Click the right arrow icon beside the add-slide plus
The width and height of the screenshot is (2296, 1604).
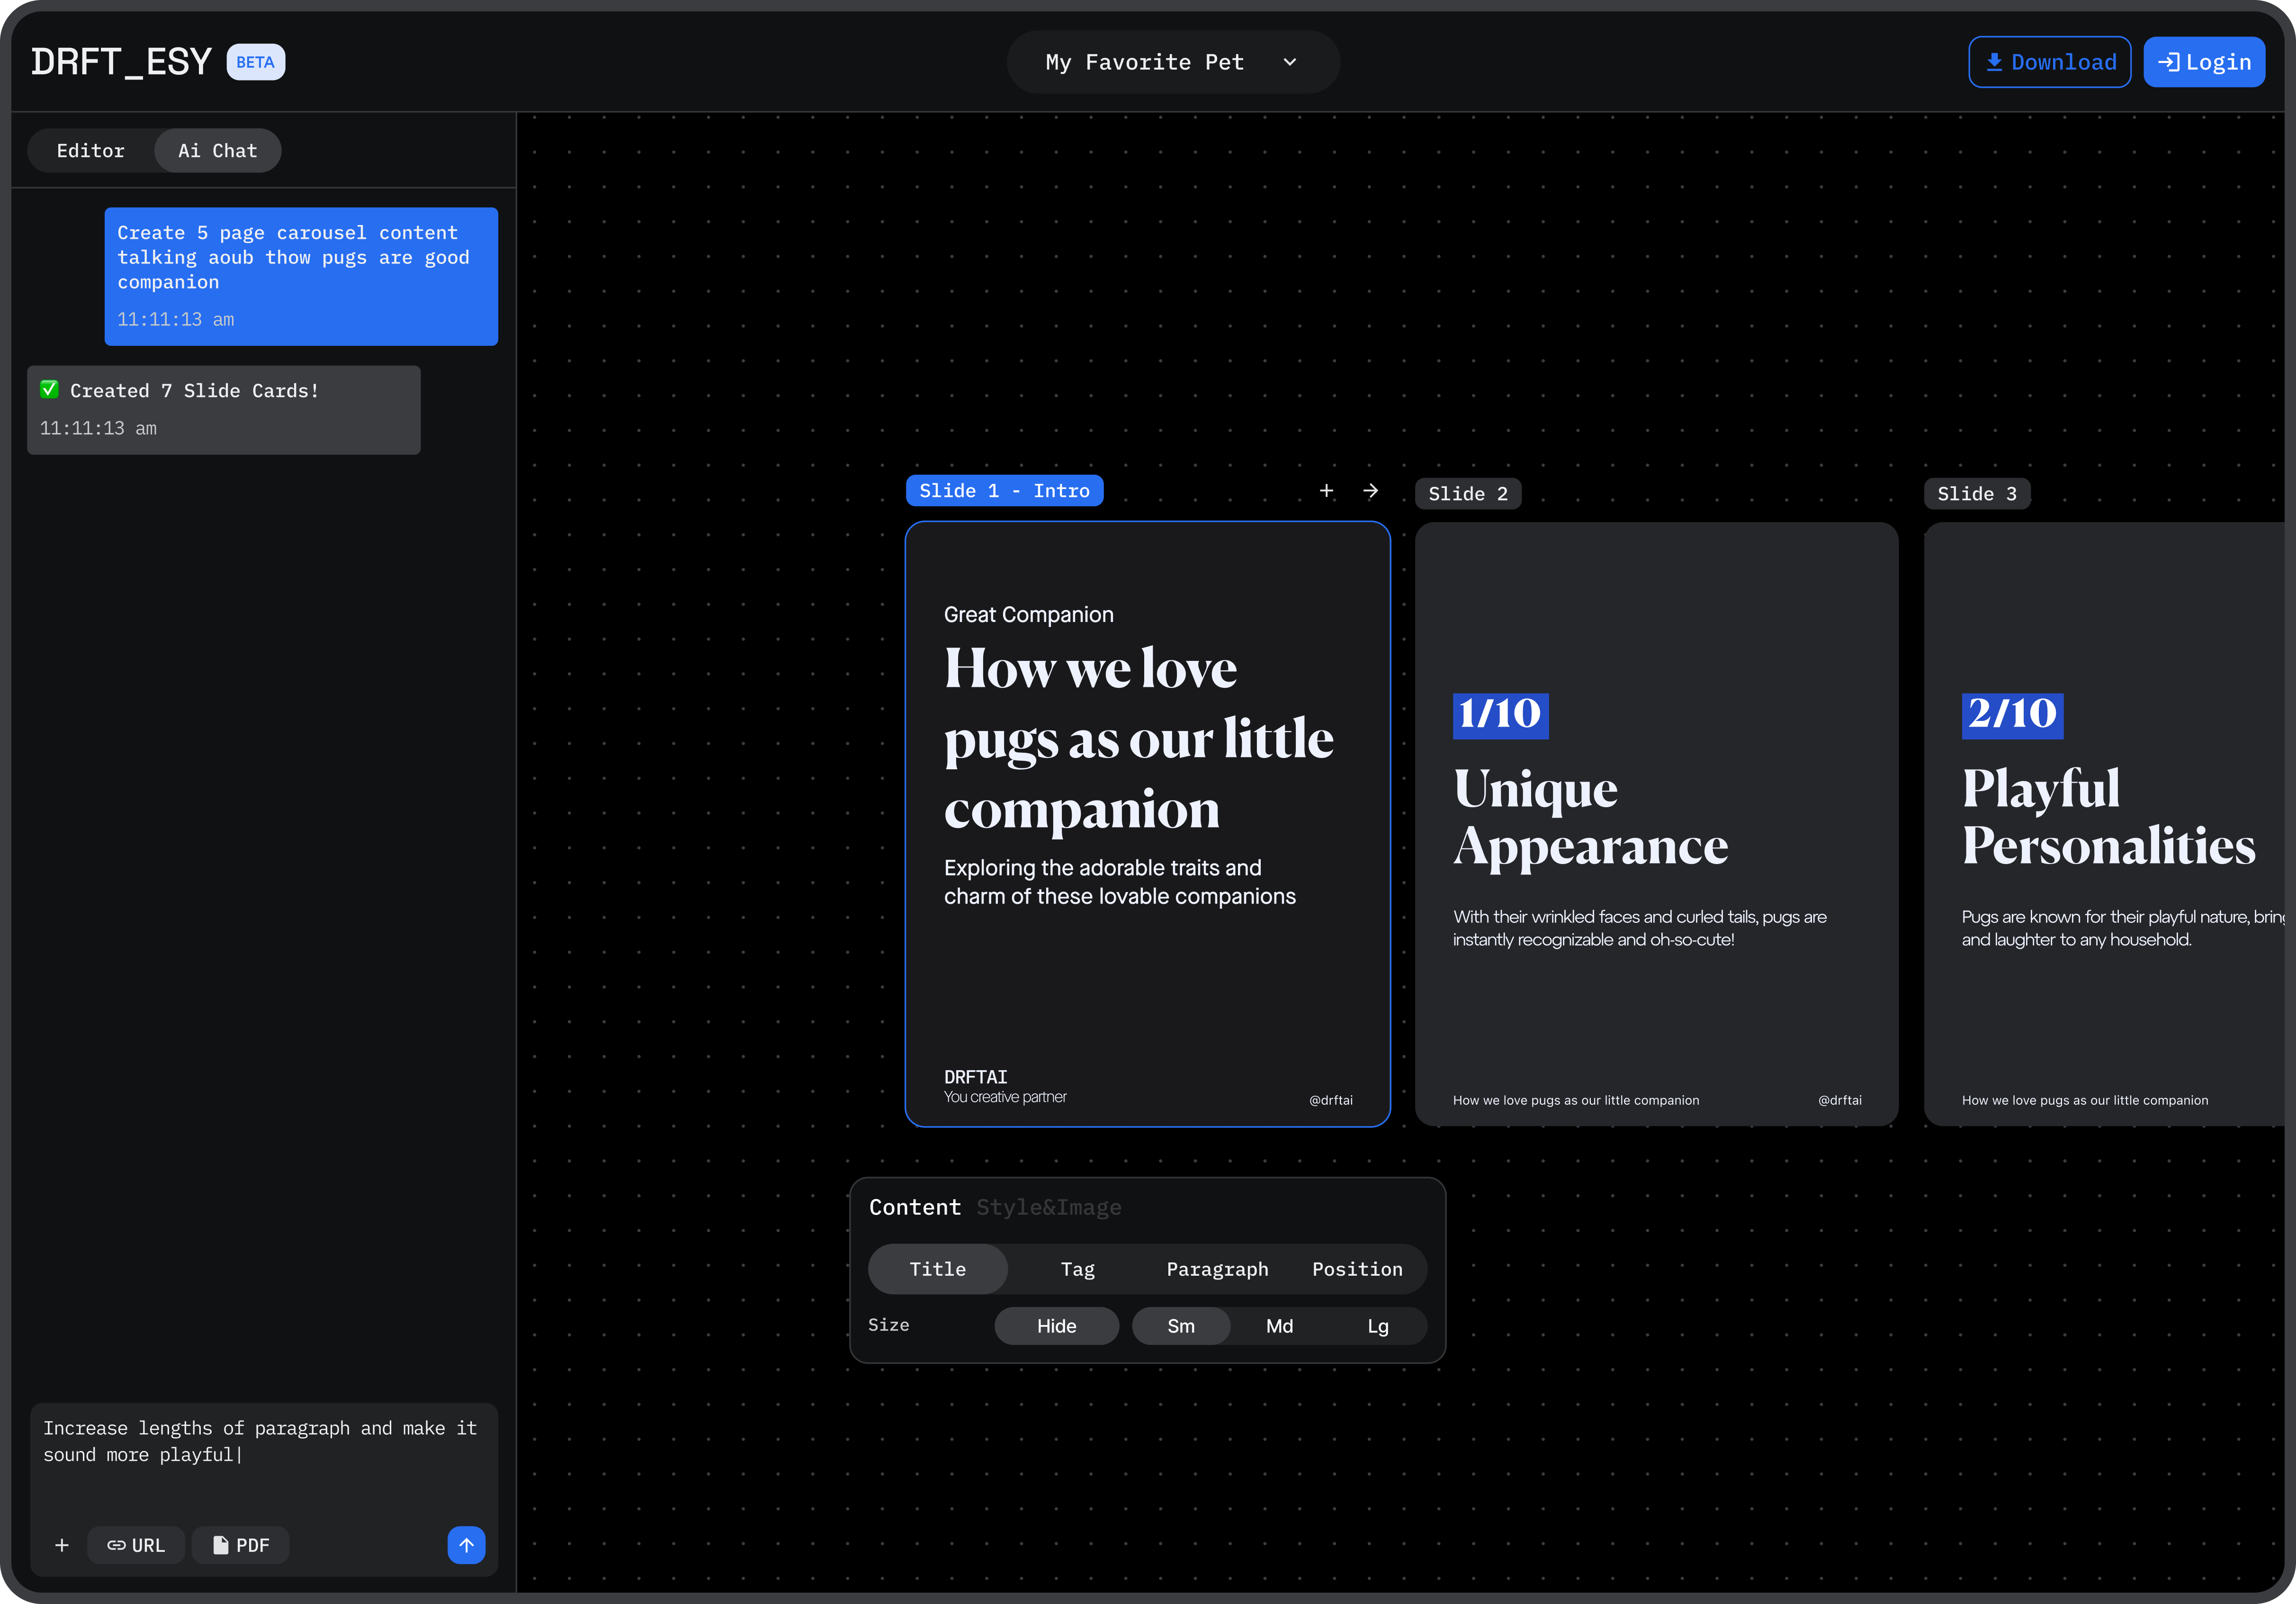click(1371, 491)
